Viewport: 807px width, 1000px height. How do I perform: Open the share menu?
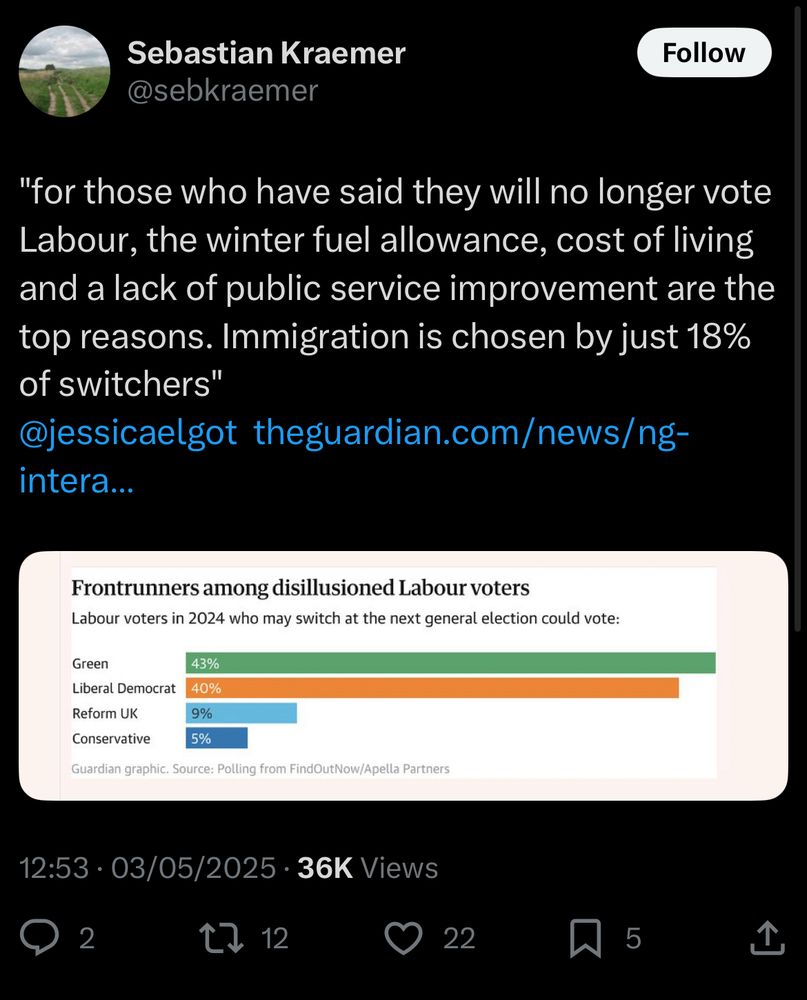click(x=766, y=938)
